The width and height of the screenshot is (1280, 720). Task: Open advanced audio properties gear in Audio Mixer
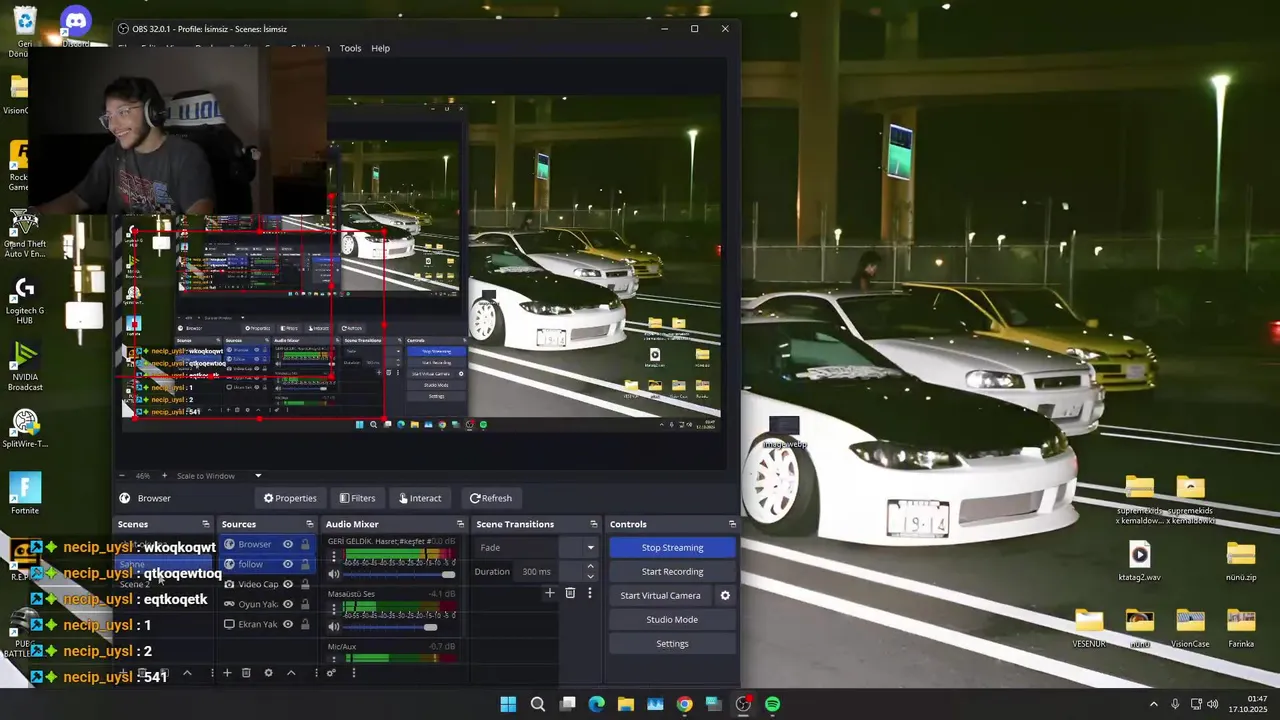click(x=331, y=673)
